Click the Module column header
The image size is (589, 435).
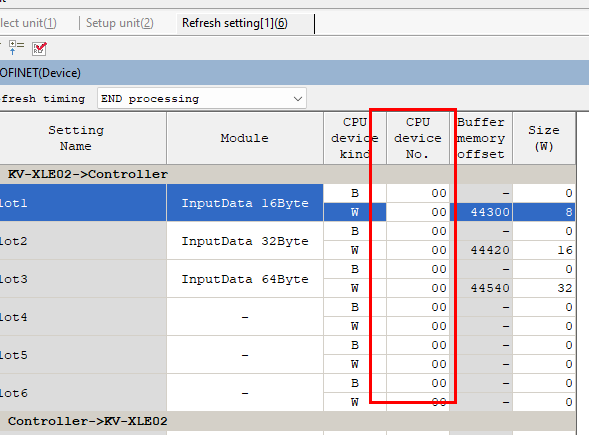click(x=245, y=138)
